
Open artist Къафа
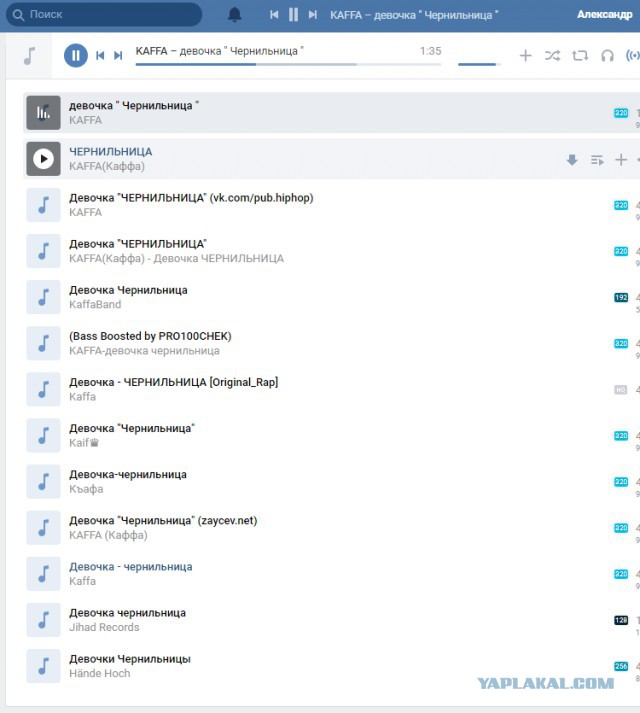pos(86,489)
